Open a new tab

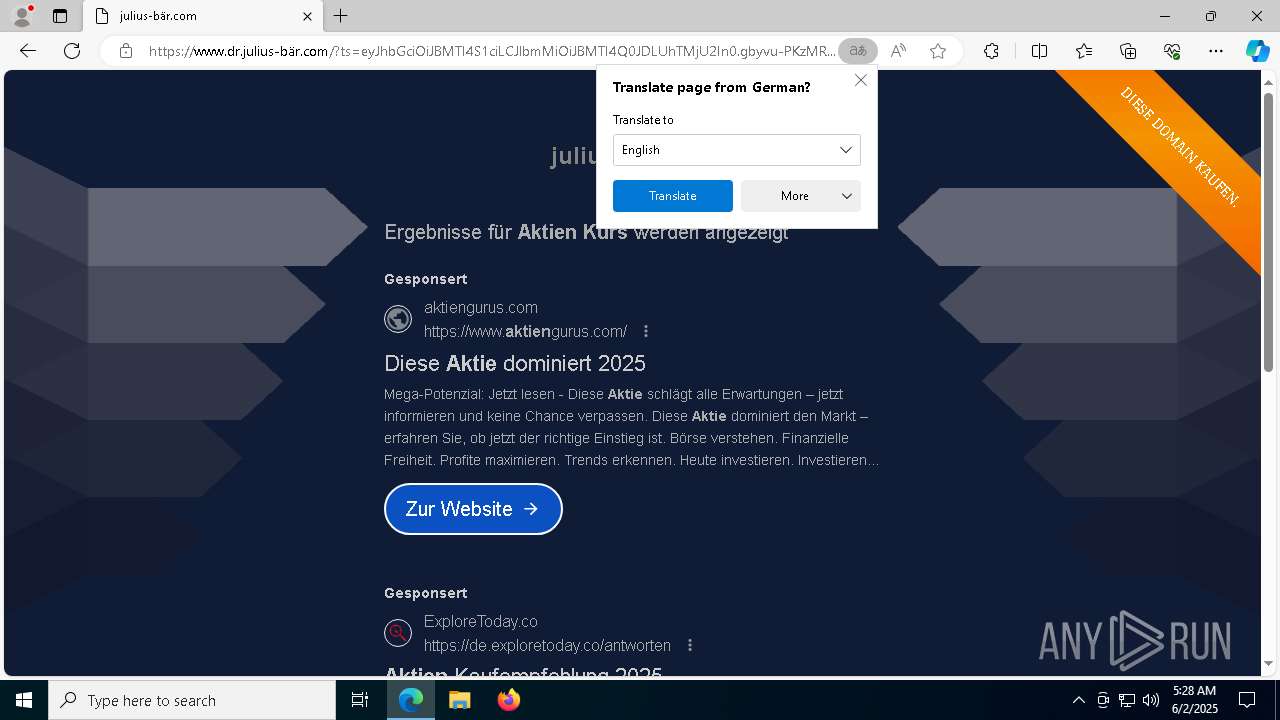click(341, 16)
